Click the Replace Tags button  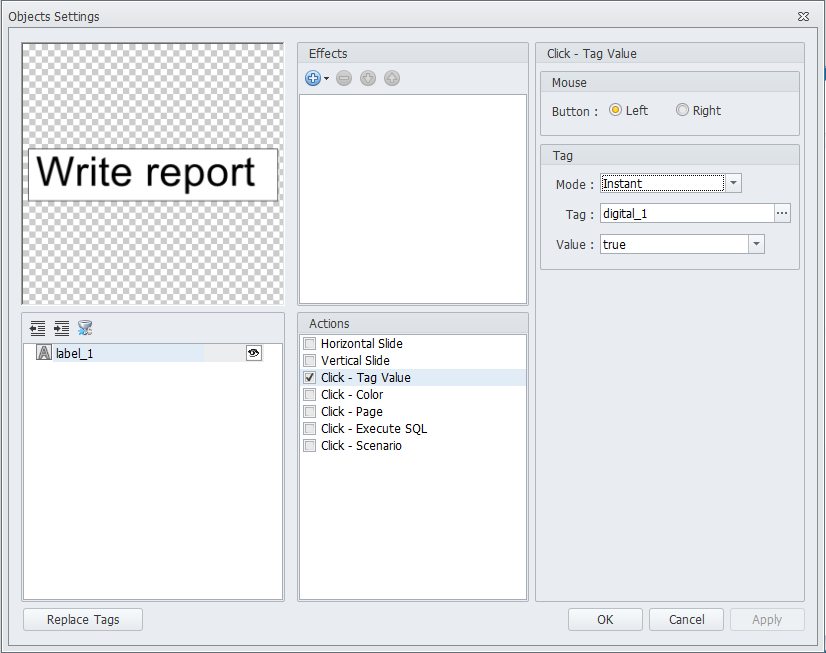(x=83, y=620)
